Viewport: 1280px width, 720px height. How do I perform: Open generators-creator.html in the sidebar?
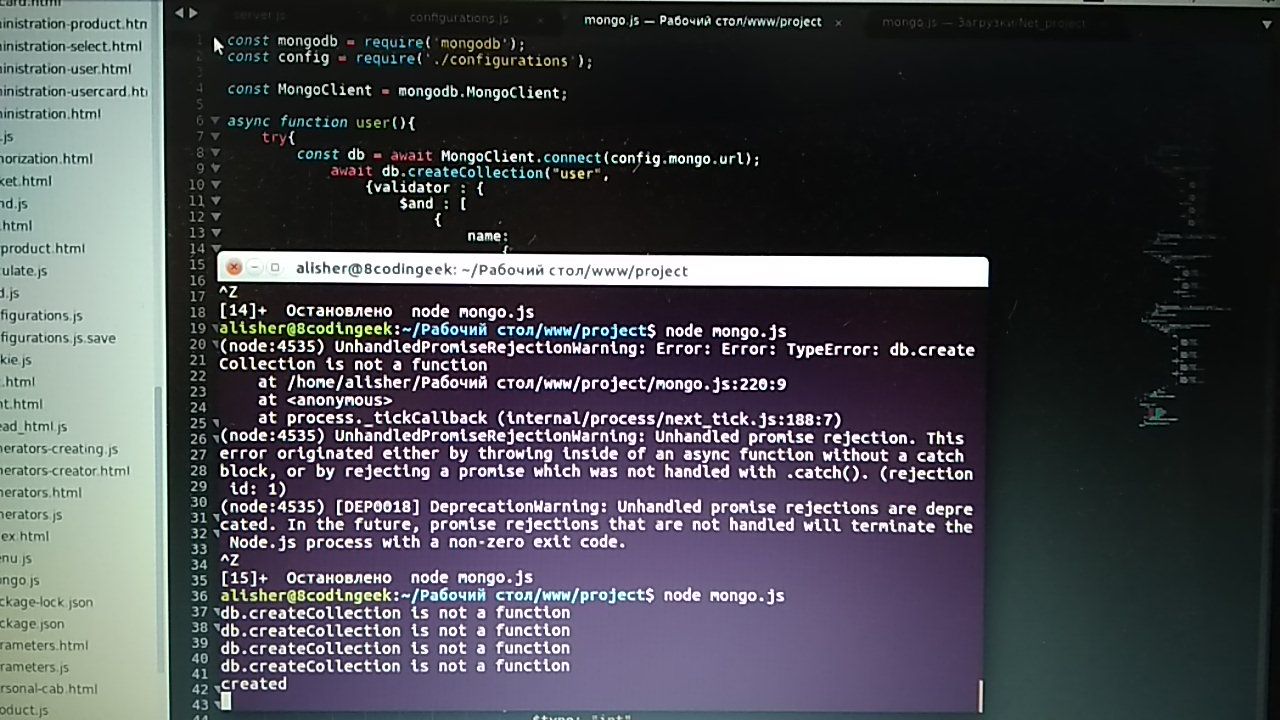pyautogui.click(x=66, y=471)
